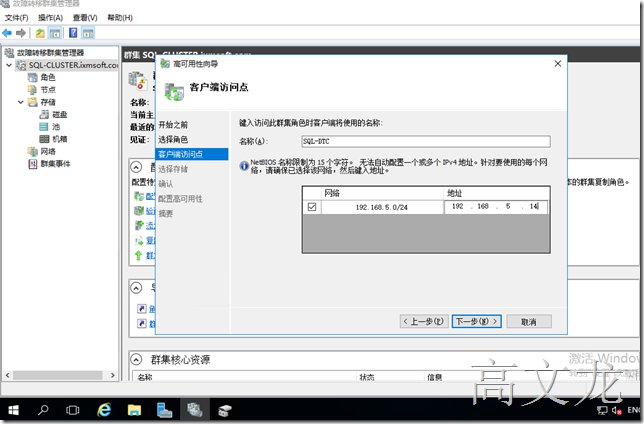This screenshot has width=644, height=424.
Task: Collapse the 群集核心资源 section
Action: 136,359
